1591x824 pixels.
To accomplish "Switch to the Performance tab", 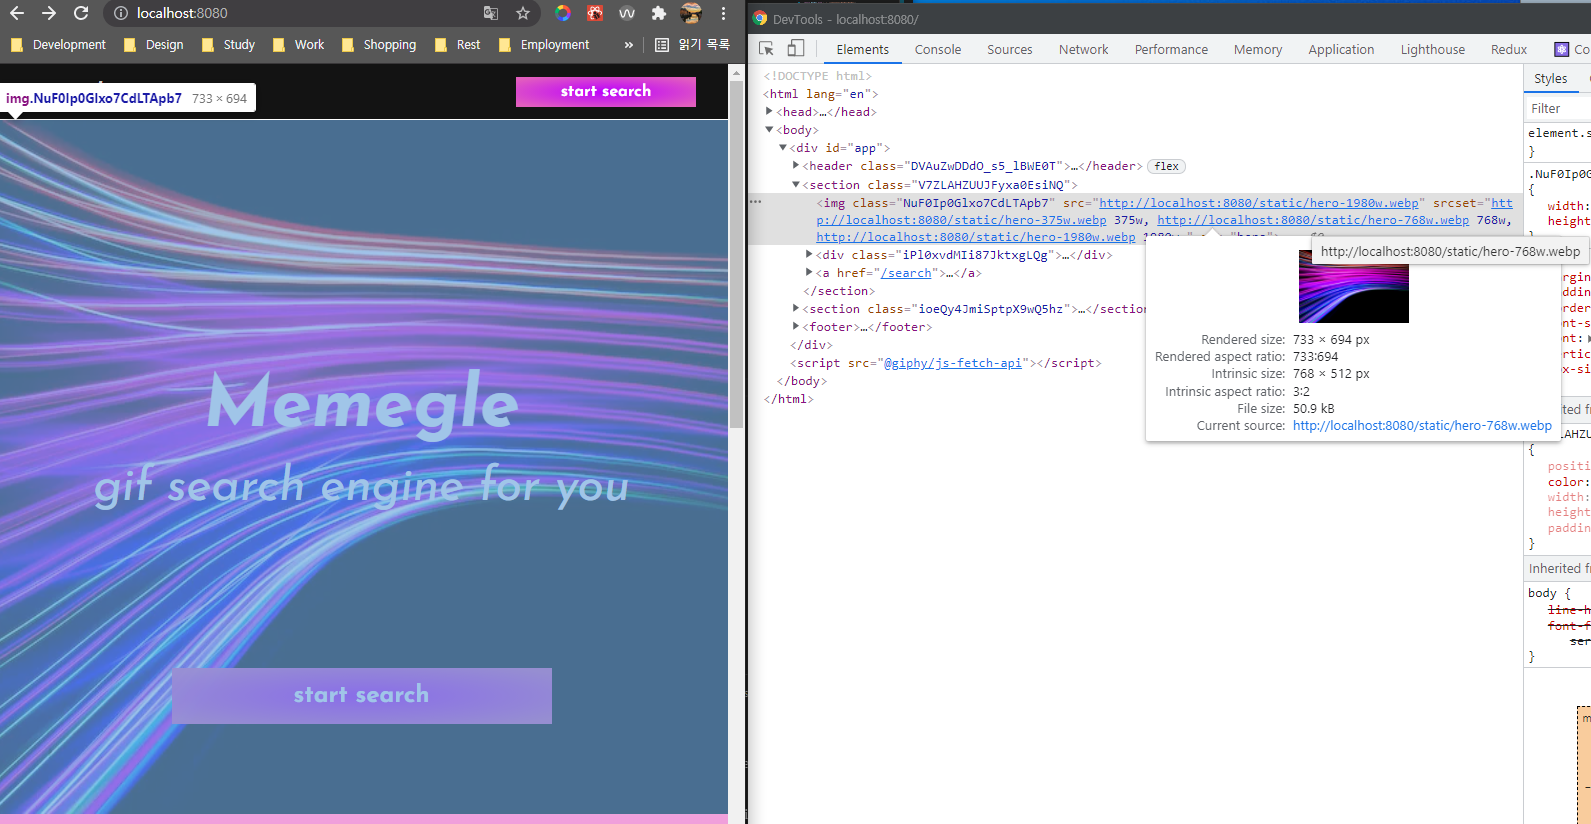I will pos(1171,49).
